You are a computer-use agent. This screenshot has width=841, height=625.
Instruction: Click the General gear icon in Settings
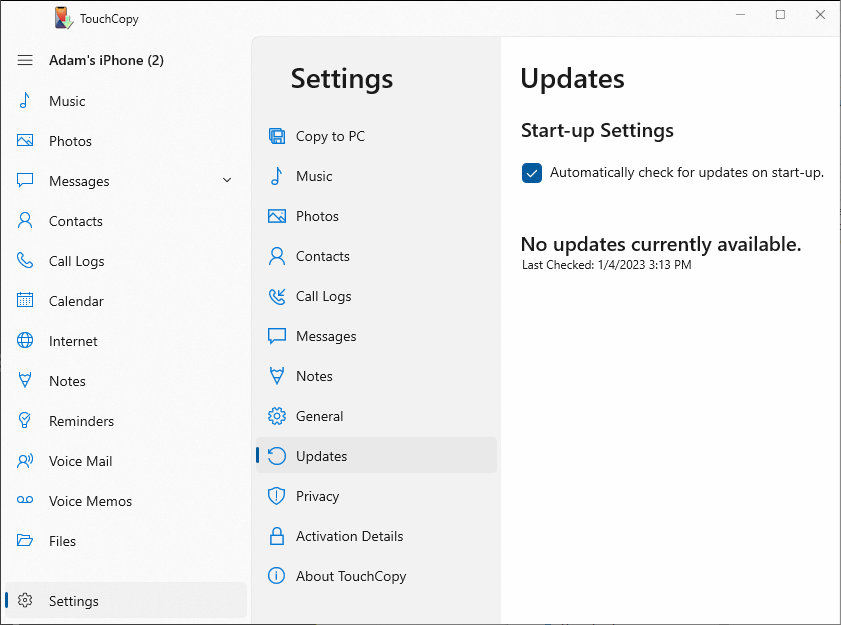(x=277, y=416)
